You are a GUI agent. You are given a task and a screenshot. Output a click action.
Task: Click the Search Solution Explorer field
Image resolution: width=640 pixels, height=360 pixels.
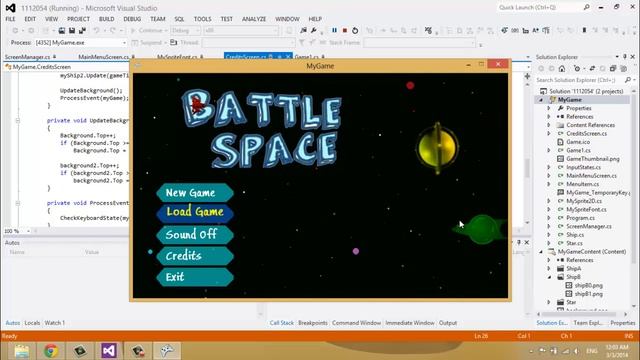coord(580,80)
